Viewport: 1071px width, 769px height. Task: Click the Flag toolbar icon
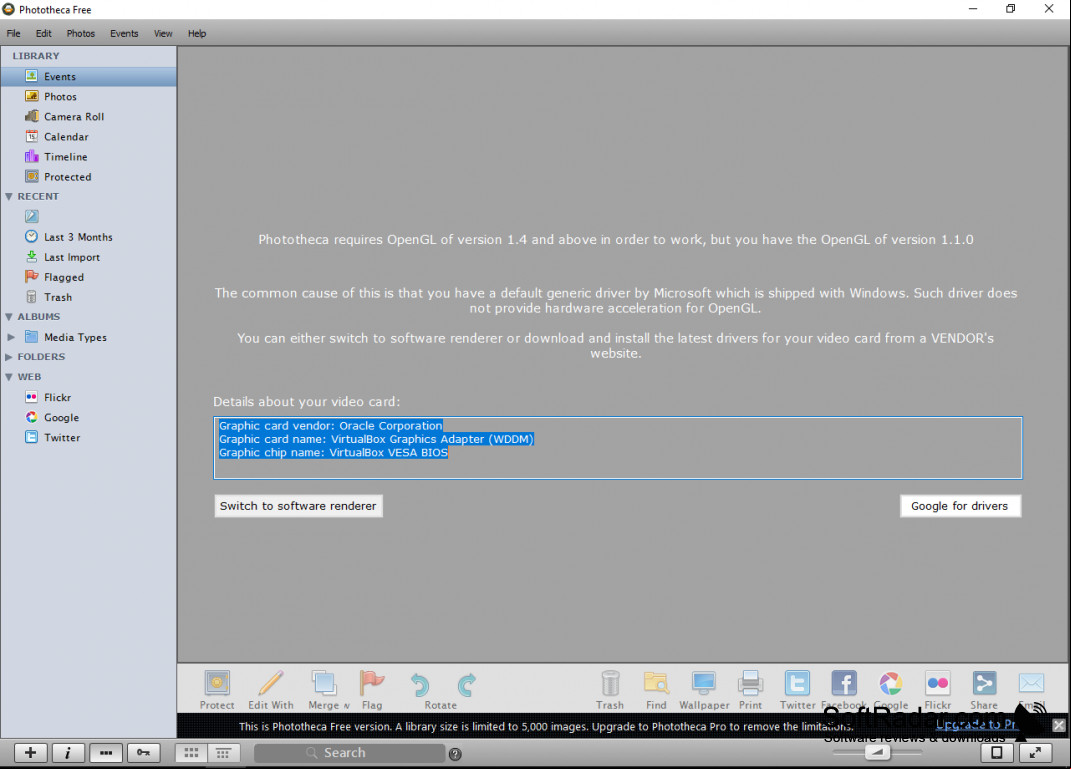[372, 684]
